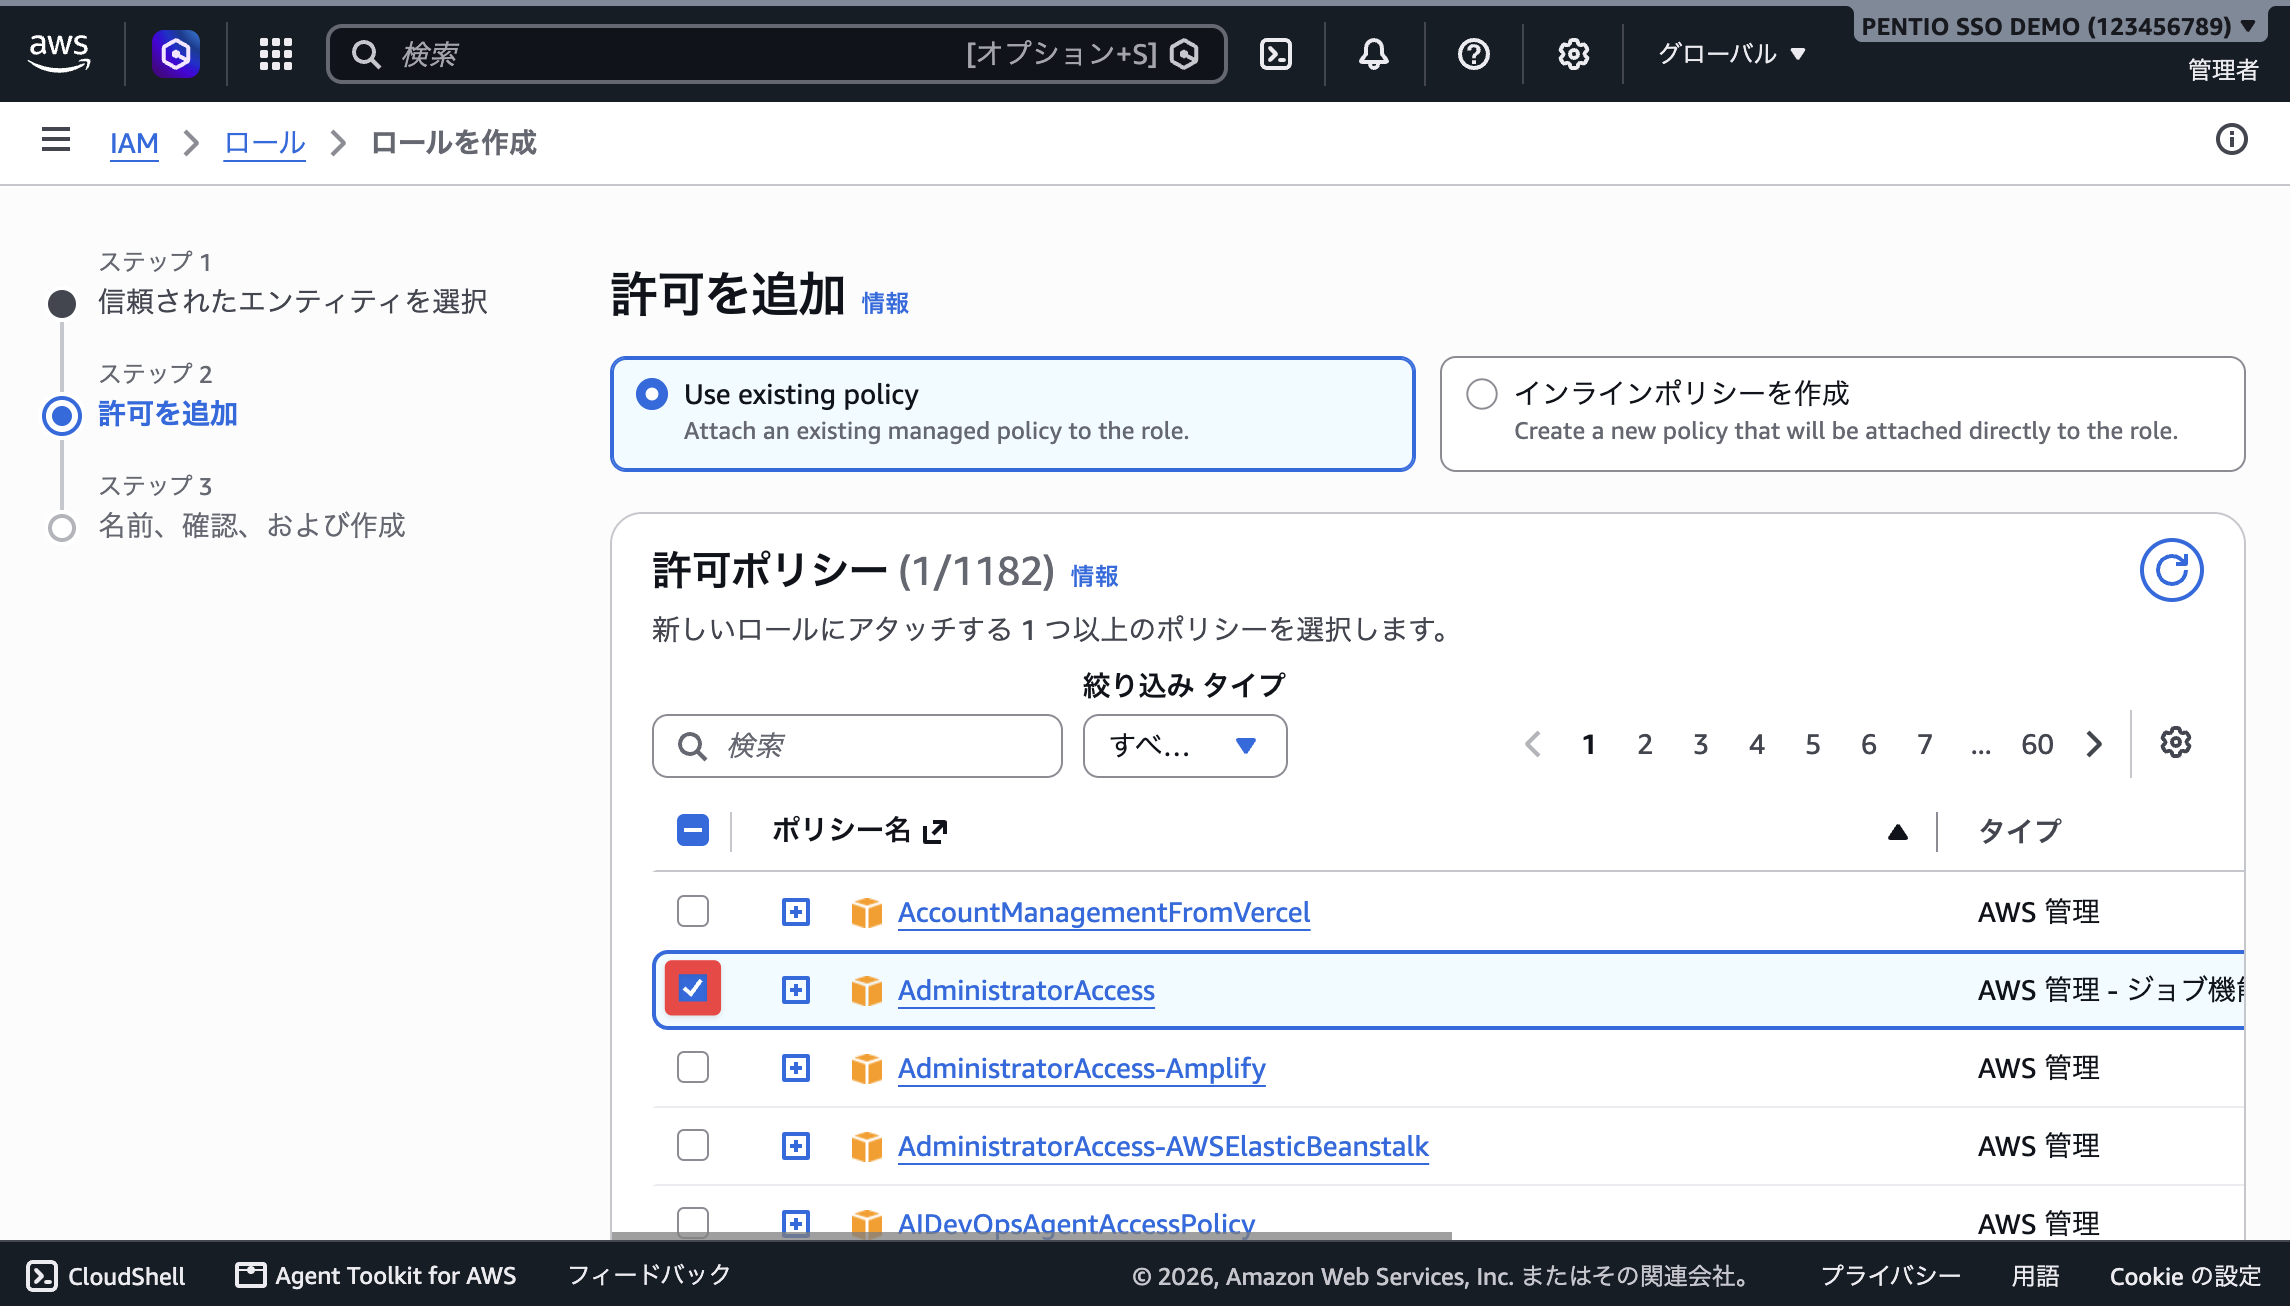Go to step 3 名前、確認、および作成
The width and height of the screenshot is (2290, 1306).
point(252,525)
